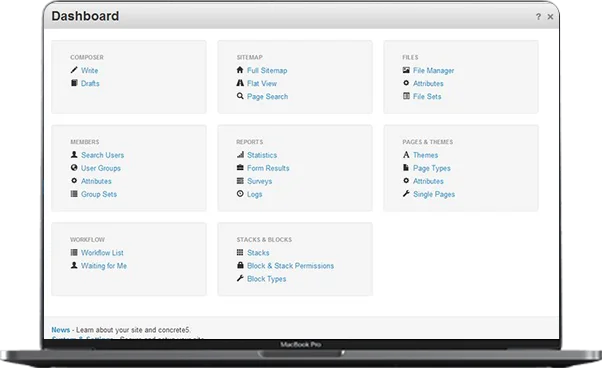Viewport: 602px width, 368px height.
Task: Open Search Users link
Action: click(103, 155)
